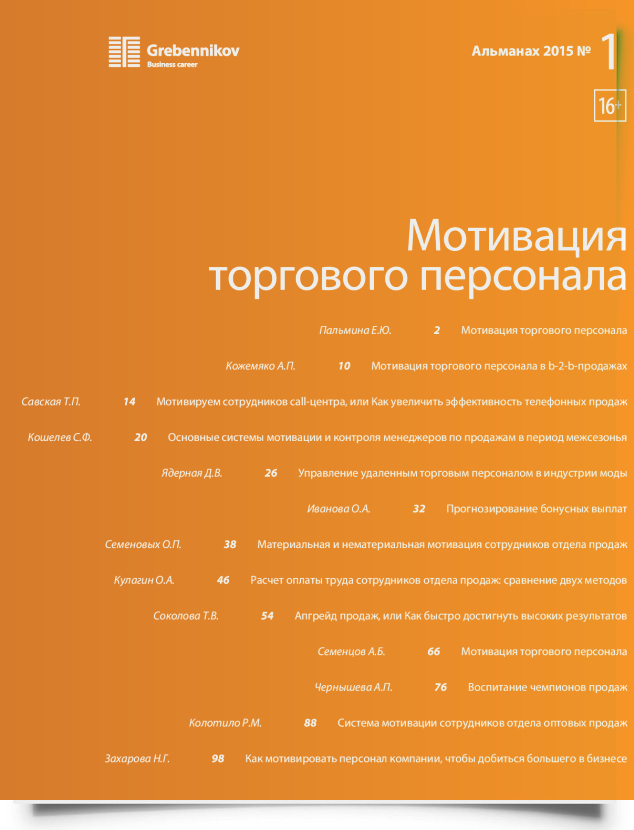This screenshot has height=830, width=634.
Task: Click page number 38
Action: click(230, 544)
